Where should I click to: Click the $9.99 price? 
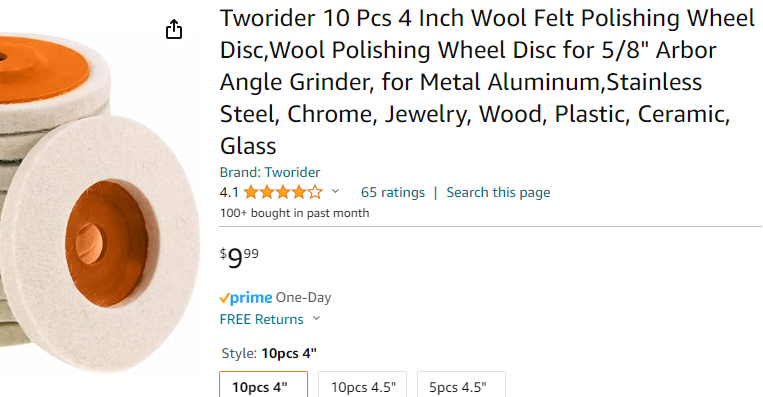(x=239, y=258)
